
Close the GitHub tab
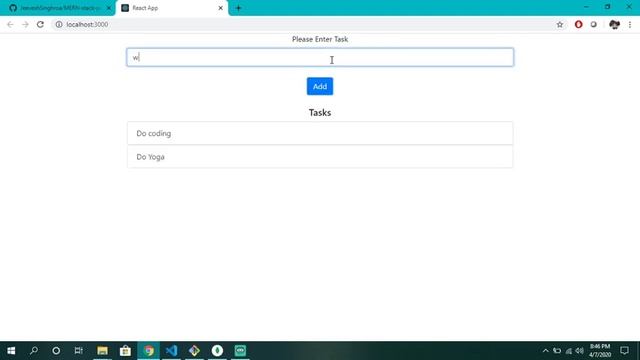coord(109,8)
